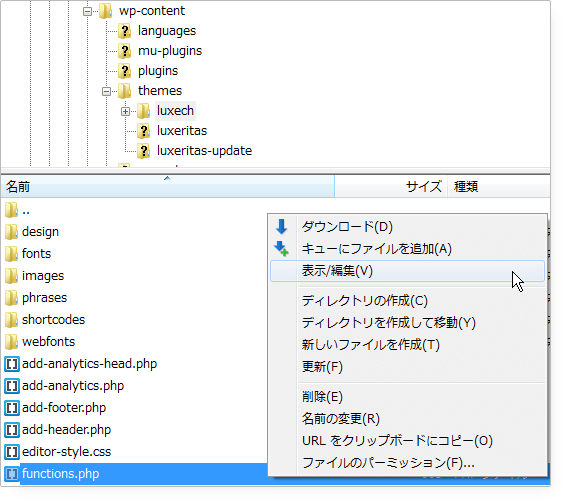
Task: Select plugins in directory tree
Action: coord(158,71)
